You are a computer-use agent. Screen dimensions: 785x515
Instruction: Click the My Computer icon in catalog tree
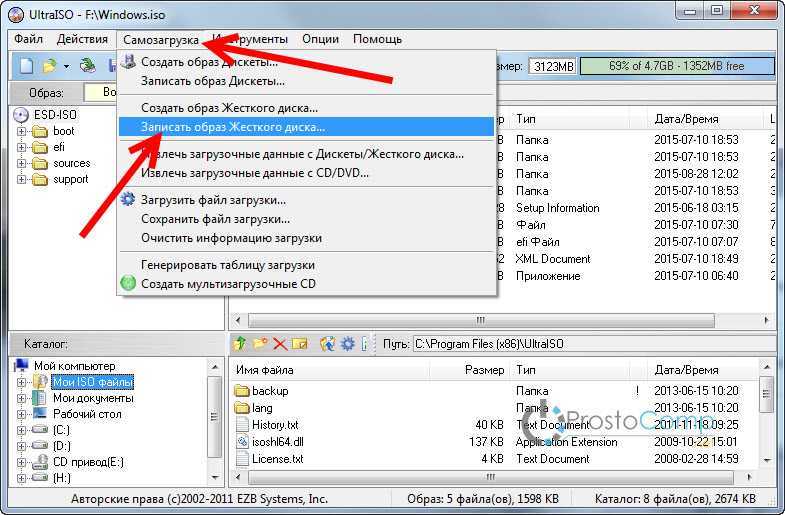pos(21,365)
